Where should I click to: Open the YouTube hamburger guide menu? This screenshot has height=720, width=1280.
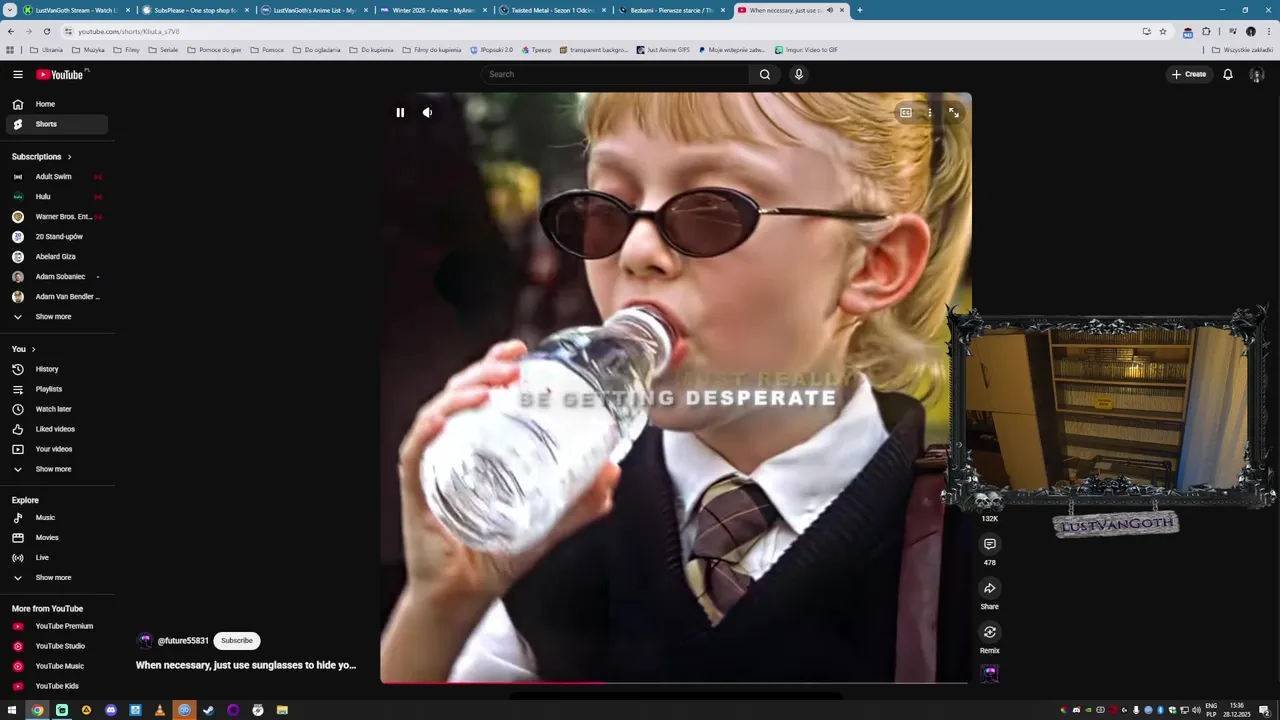click(17, 74)
